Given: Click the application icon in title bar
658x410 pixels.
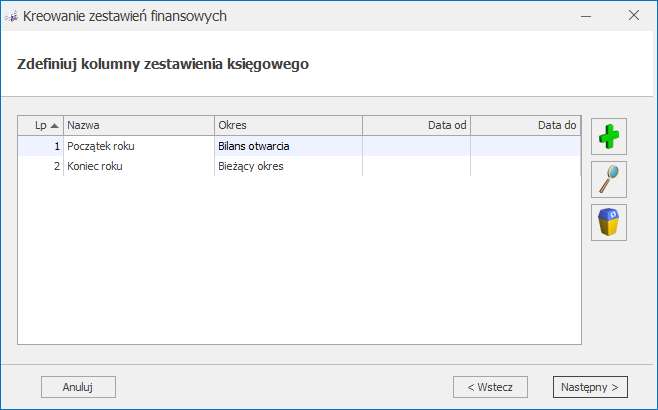Looking at the screenshot, I should tap(12, 16).
